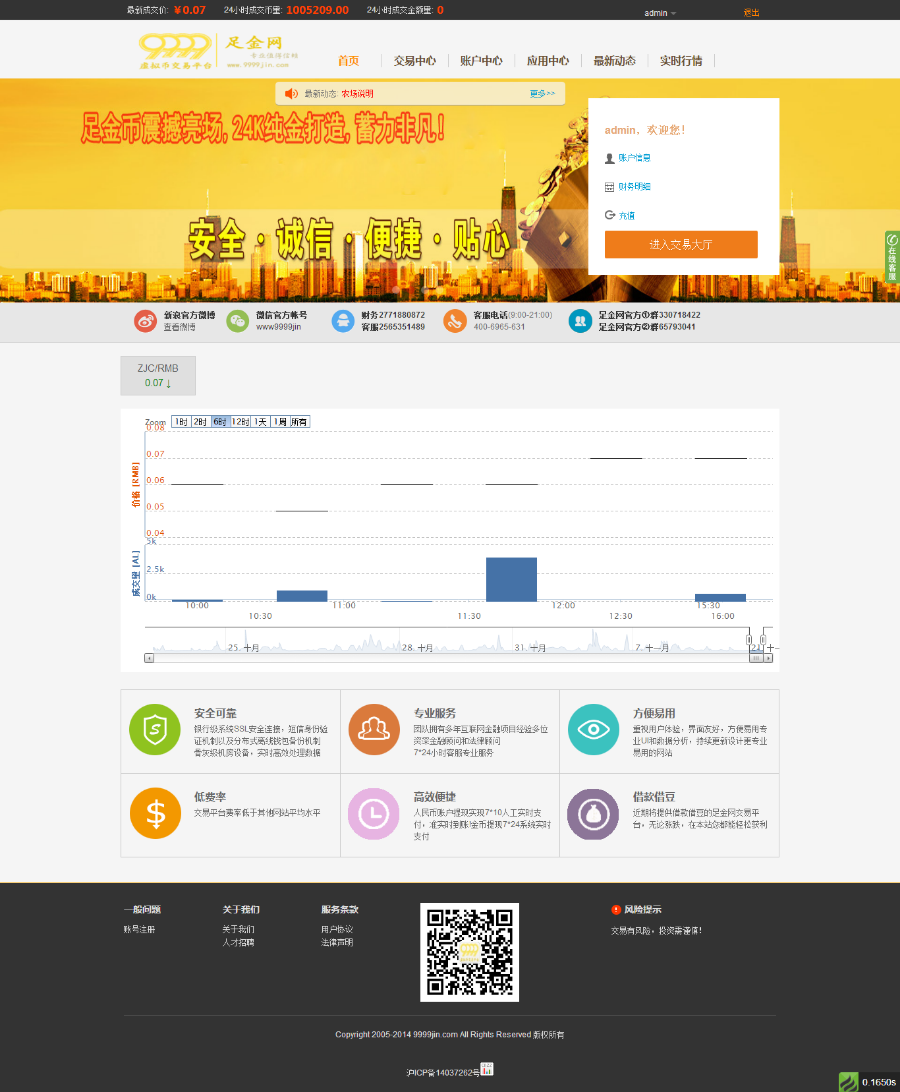Screen dimensions: 900x1092
Task: Set chart zoom to 1时
Action: point(181,421)
